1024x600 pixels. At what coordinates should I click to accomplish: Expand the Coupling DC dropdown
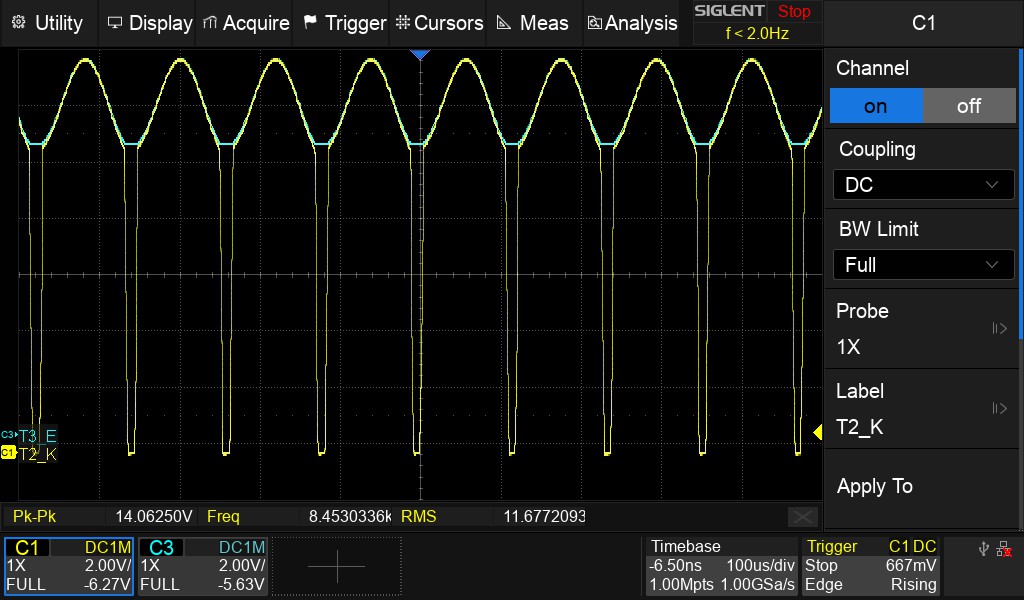click(x=922, y=185)
